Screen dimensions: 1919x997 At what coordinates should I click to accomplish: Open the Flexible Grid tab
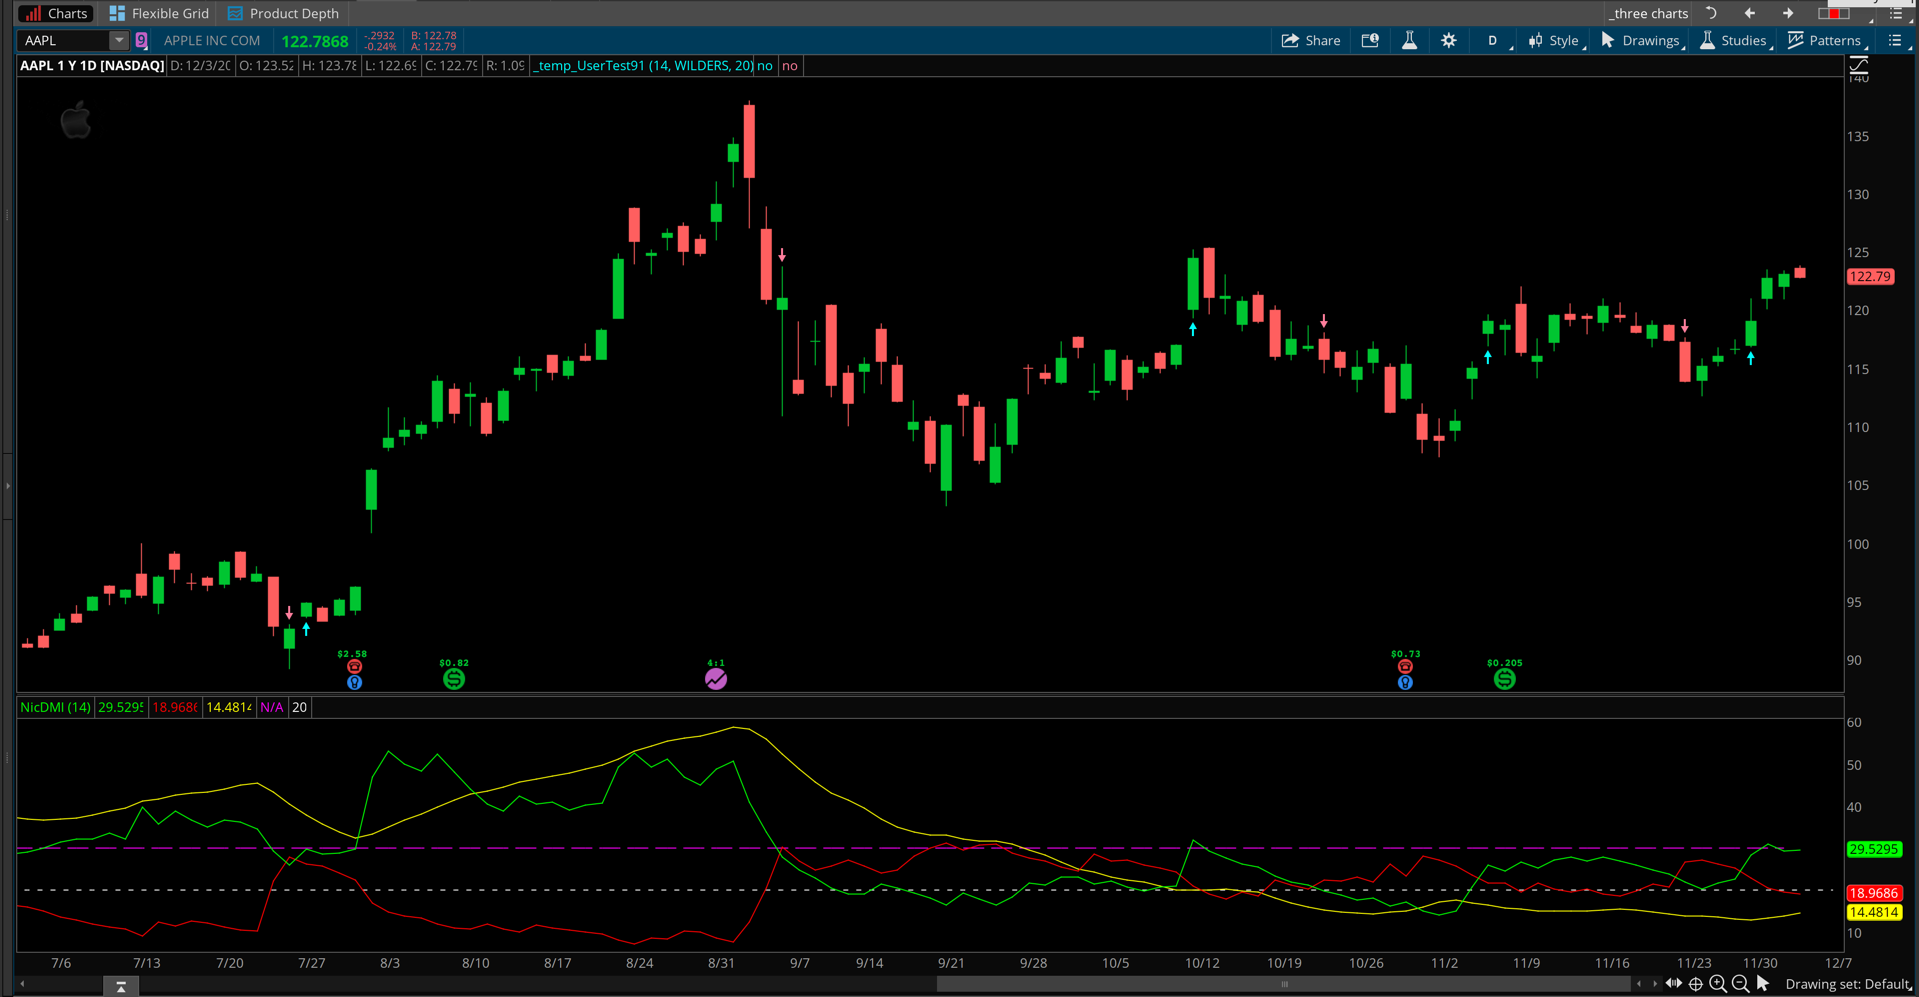coord(159,13)
